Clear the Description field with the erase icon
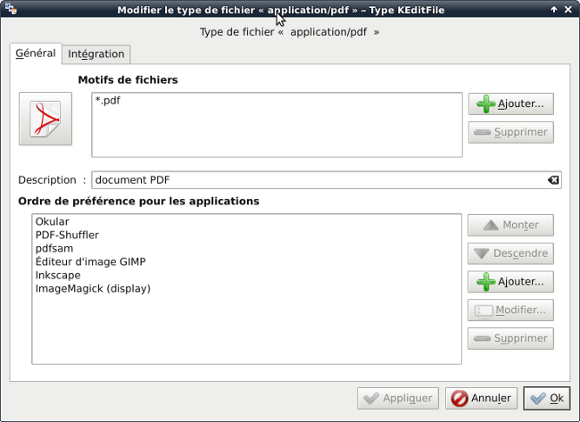The width and height of the screenshot is (580, 422). coord(553,180)
